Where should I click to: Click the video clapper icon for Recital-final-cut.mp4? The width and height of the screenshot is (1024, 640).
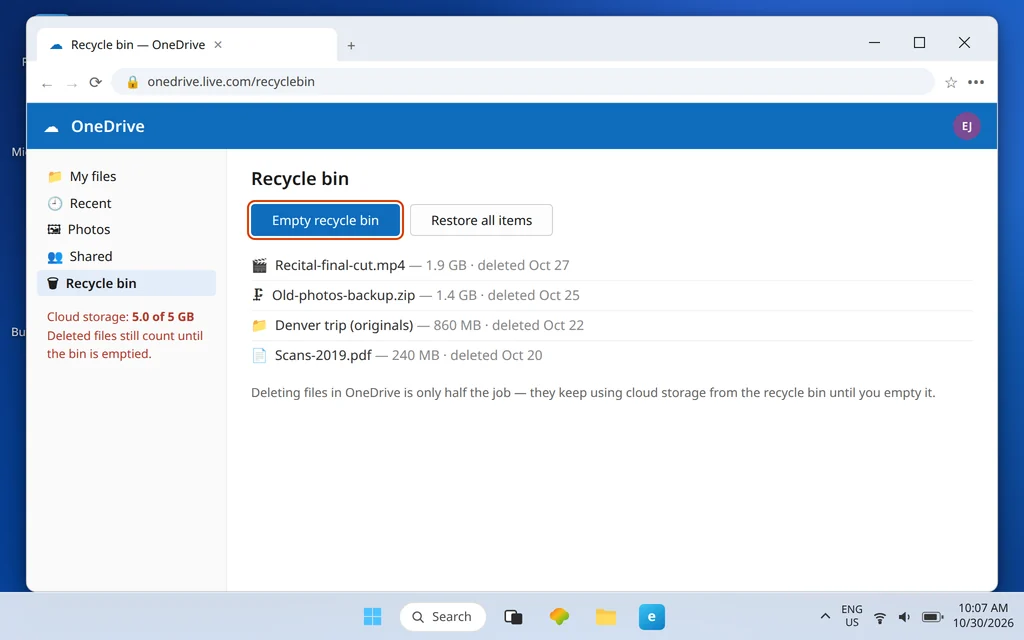[x=259, y=265]
